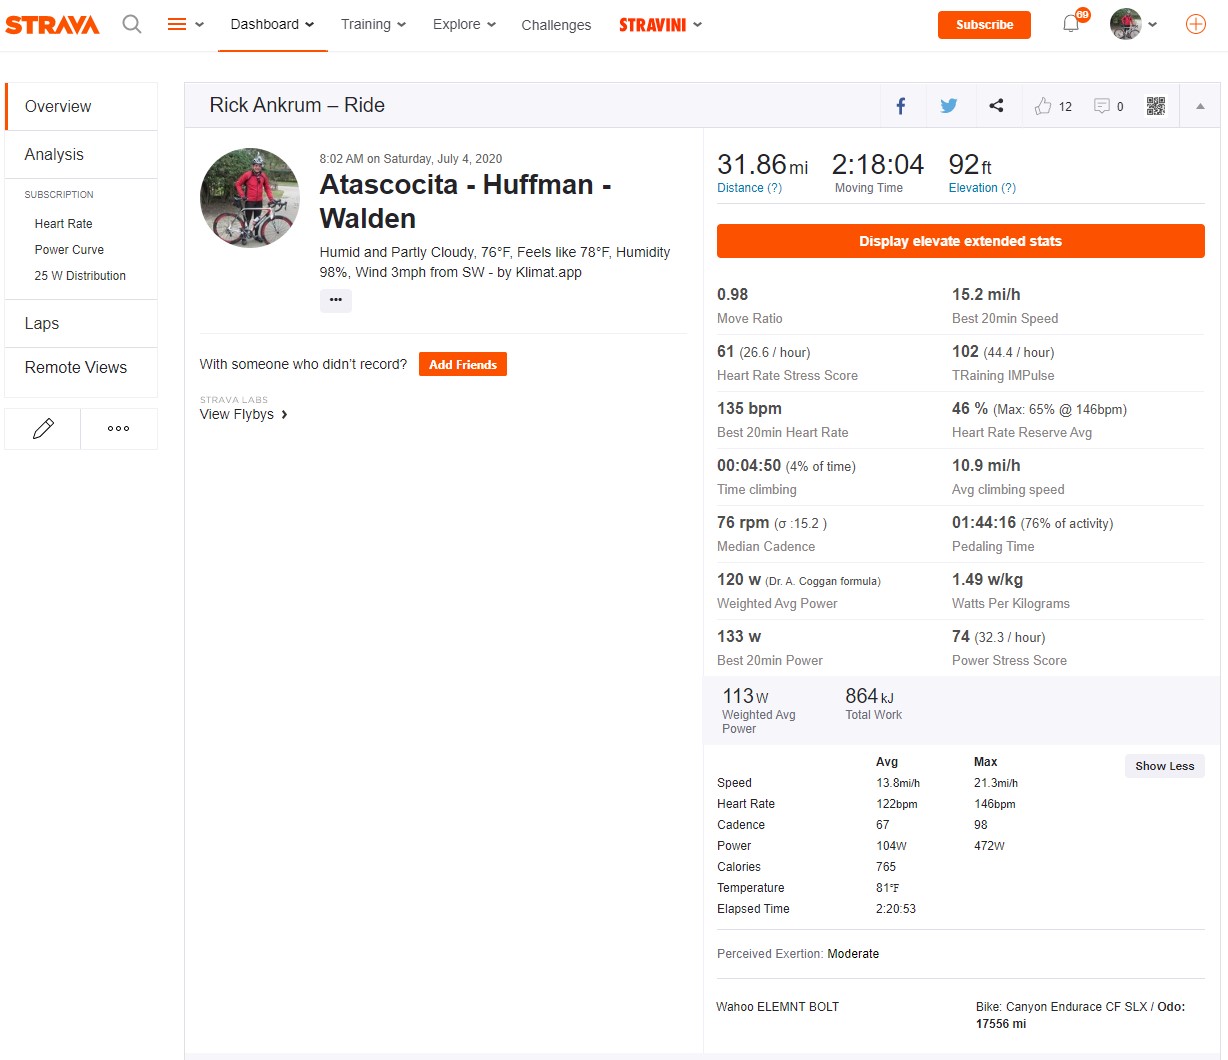Open the Heart Rate subscription item
Image resolution: width=1228 pixels, height=1060 pixels.
coord(63,224)
